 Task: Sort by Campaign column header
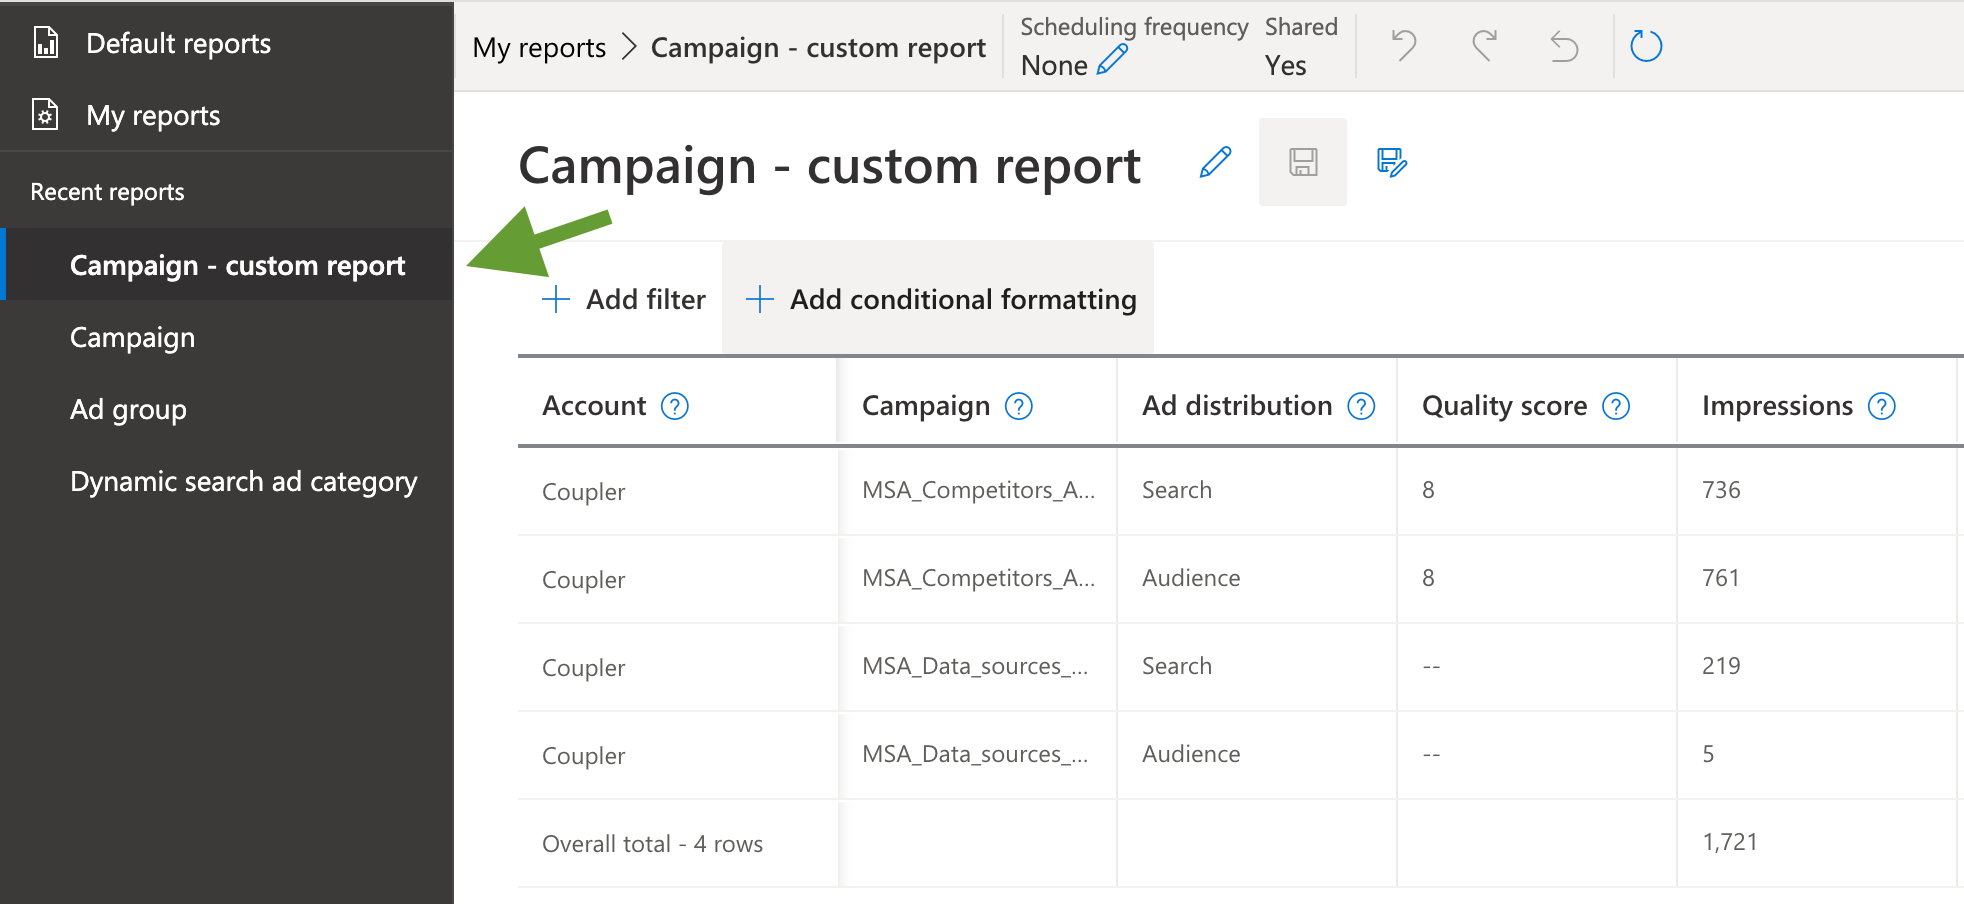(926, 405)
